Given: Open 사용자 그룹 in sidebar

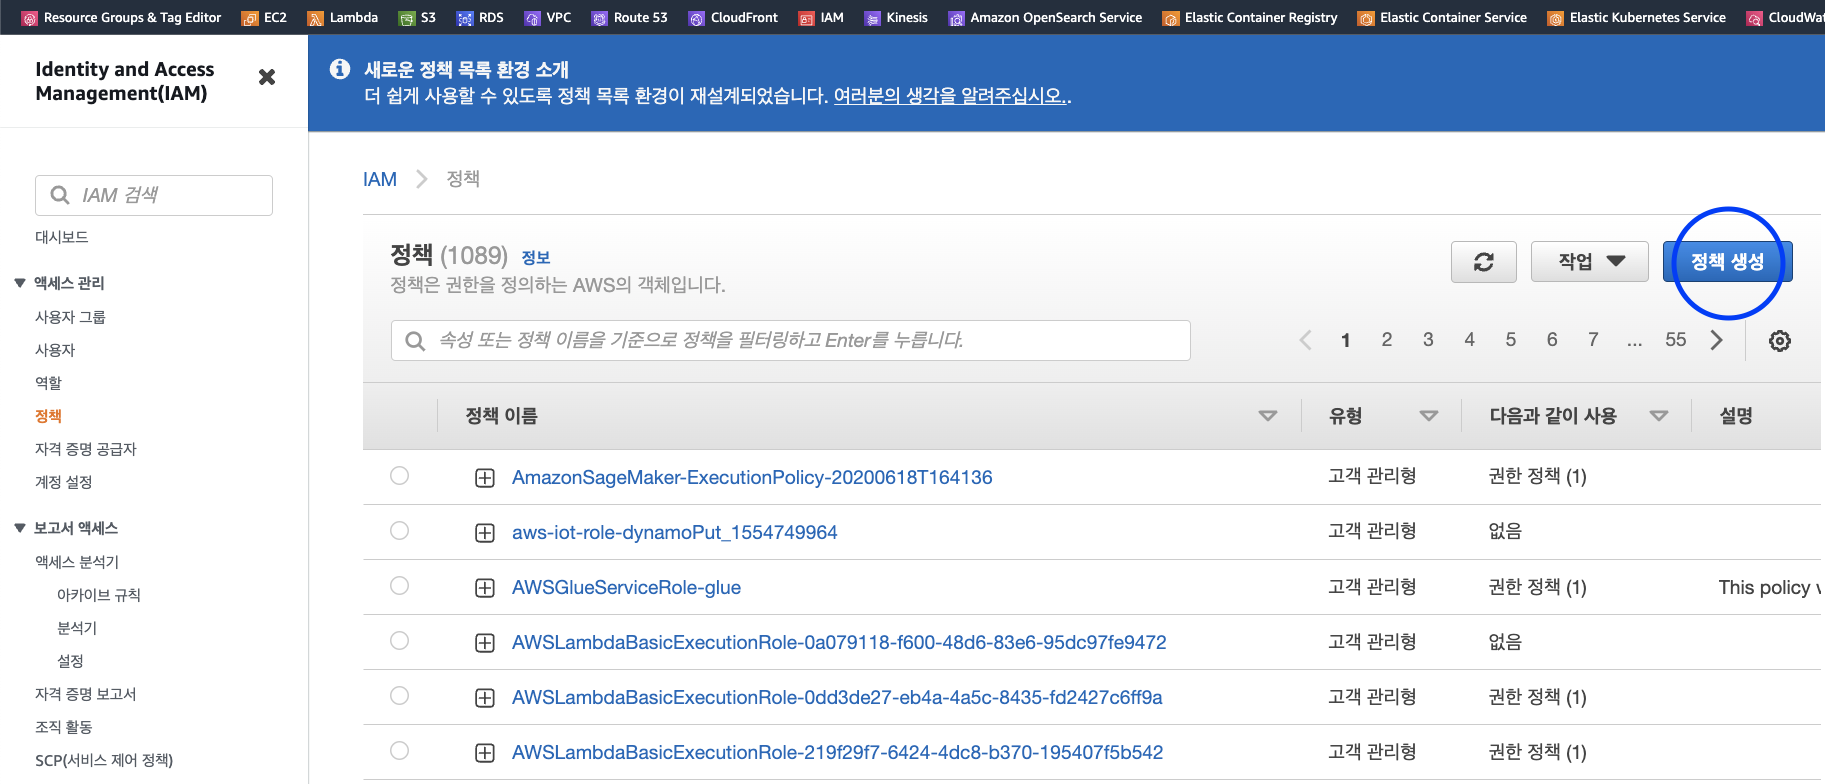Looking at the screenshot, I should coord(70,317).
